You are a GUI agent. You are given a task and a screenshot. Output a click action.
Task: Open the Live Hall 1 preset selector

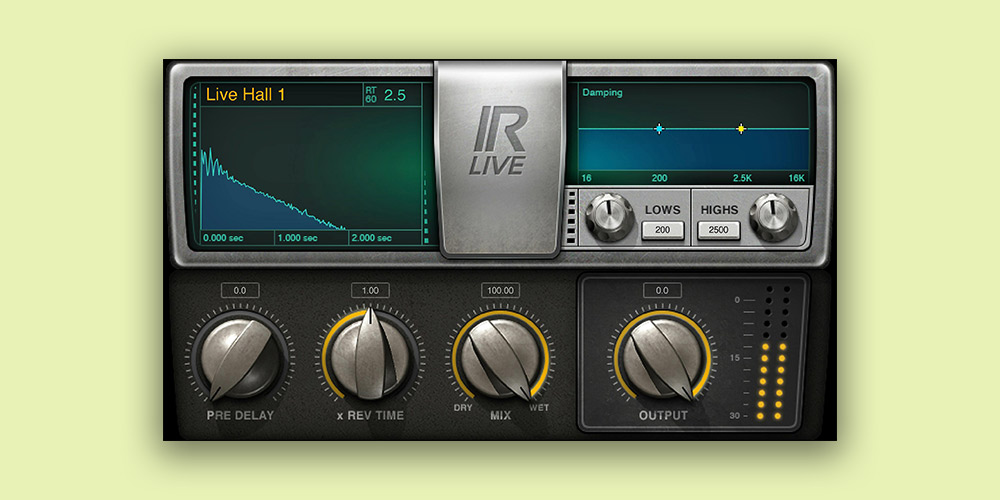point(281,95)
